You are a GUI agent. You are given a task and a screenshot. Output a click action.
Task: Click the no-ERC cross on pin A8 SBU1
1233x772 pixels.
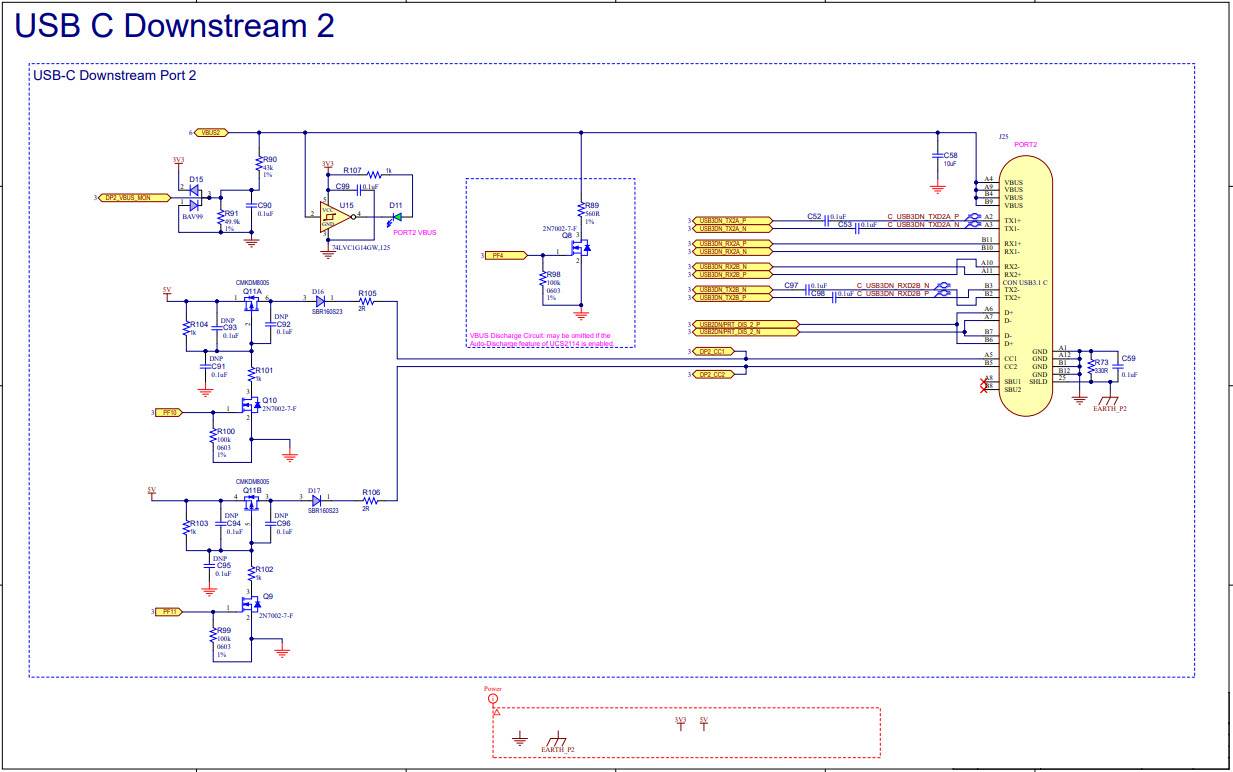click(984, 381)
